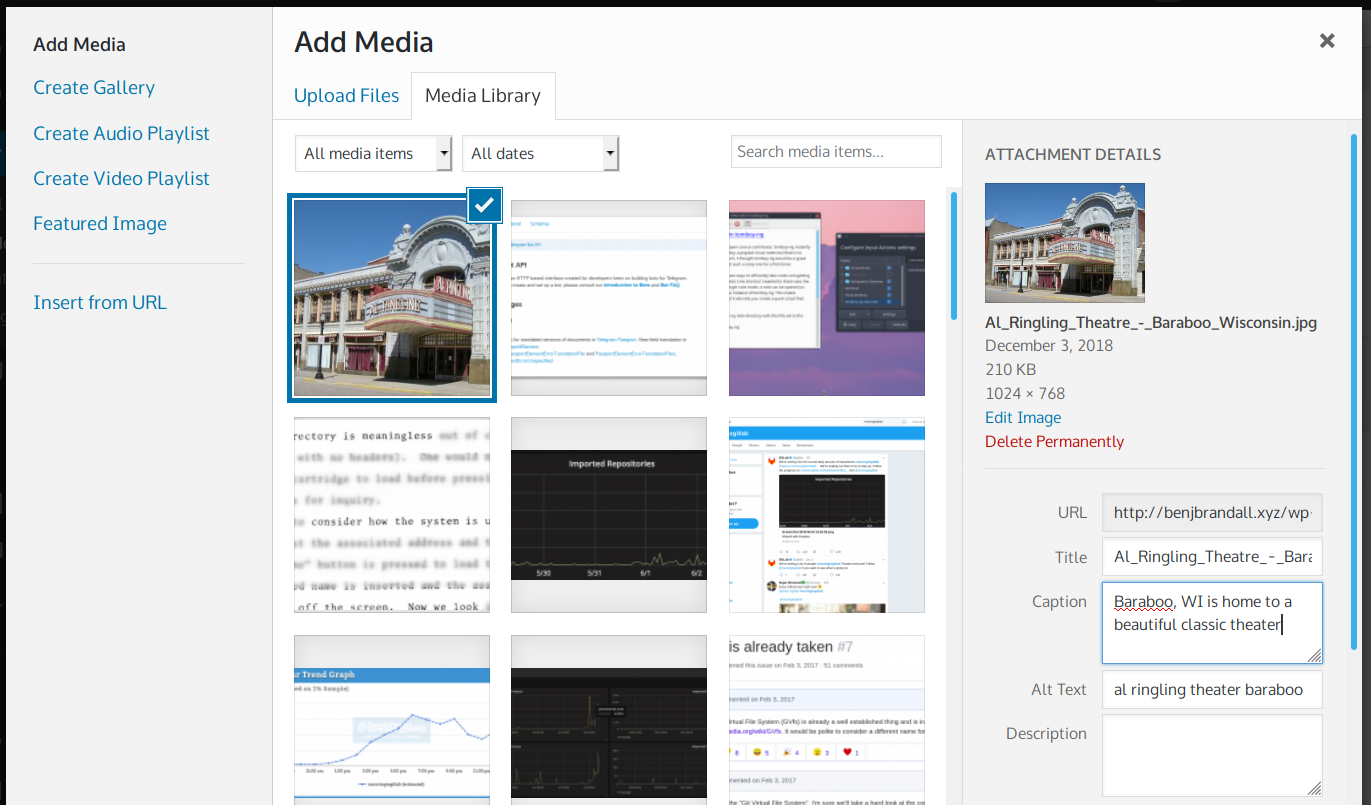The width and height of the screenshot is (1371, 805).
Task: Open the Featured Image section
Action: pos(100,223)
